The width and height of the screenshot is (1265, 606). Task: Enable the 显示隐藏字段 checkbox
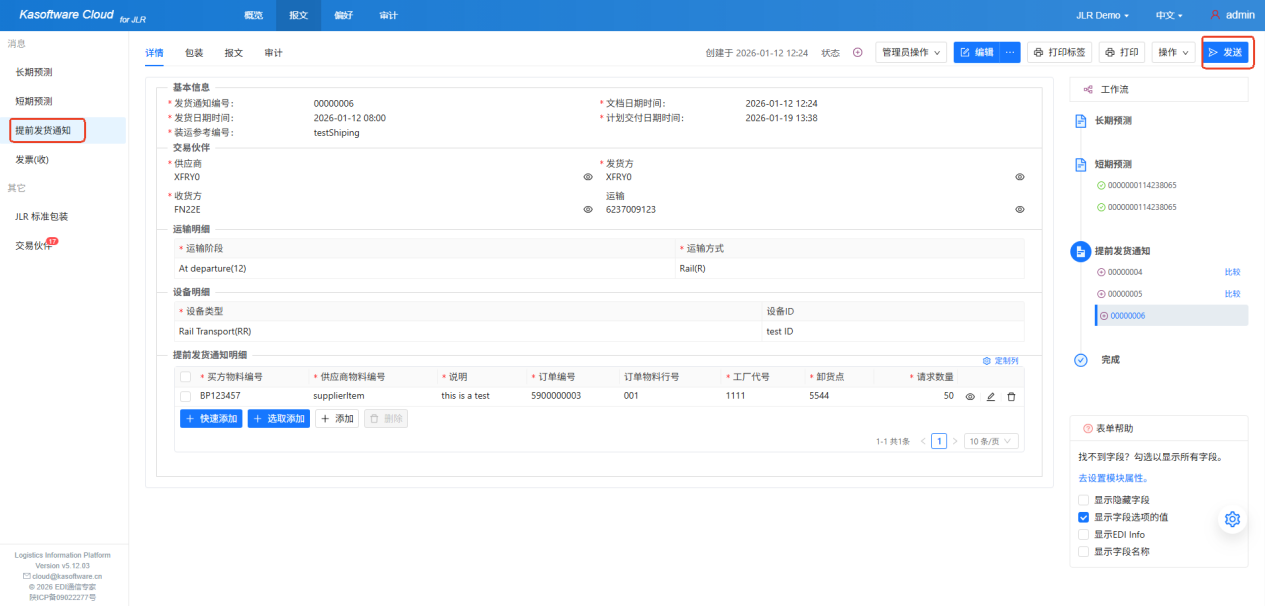pyautogui.click(x=1084, y=500)
